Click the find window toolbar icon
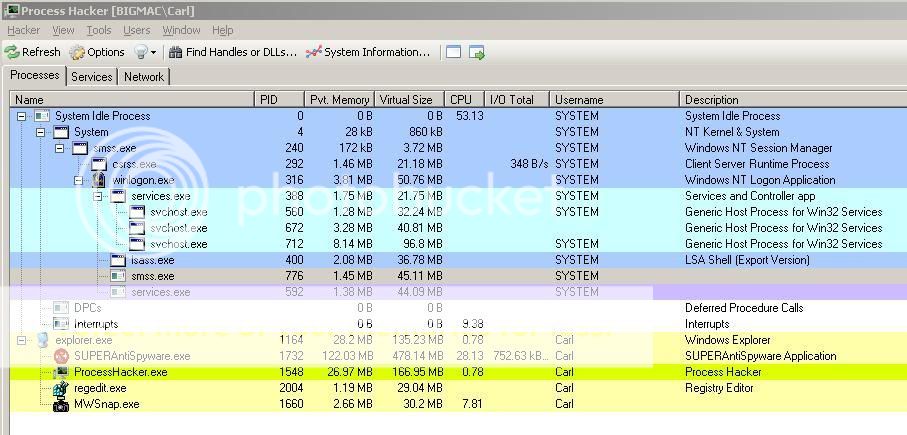This screenshot has width=907, height=435. (454, 53)
